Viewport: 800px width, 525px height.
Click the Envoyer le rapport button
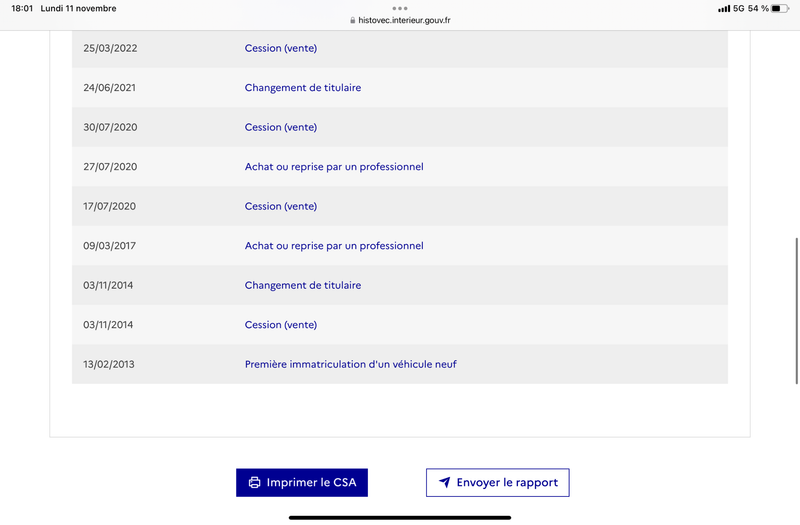(497, 483)
